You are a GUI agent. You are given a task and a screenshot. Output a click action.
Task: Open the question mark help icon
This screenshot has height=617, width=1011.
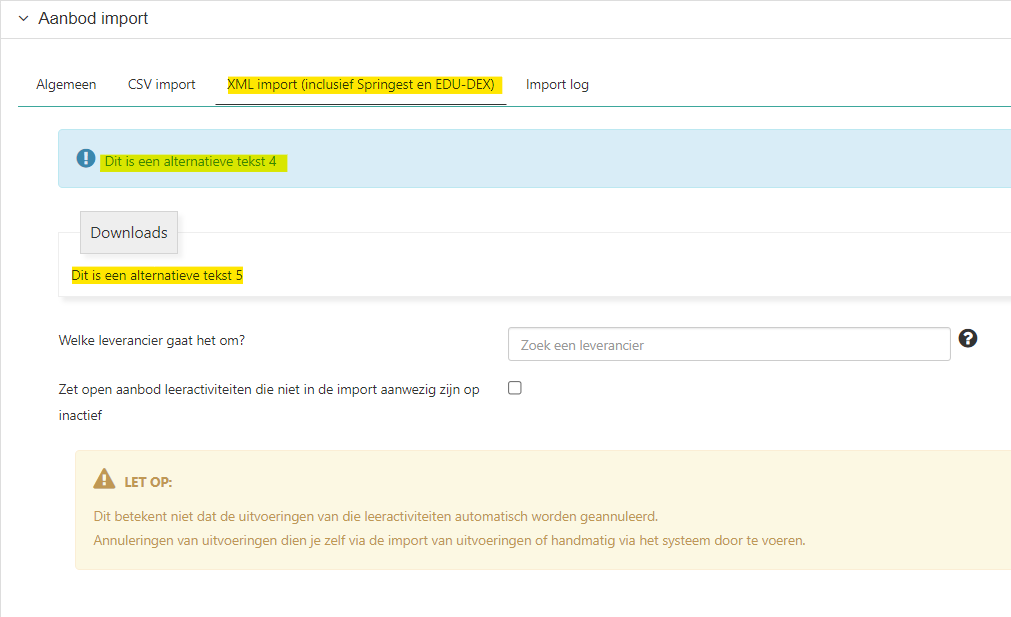pyautogui.click(x=967, y=338)
